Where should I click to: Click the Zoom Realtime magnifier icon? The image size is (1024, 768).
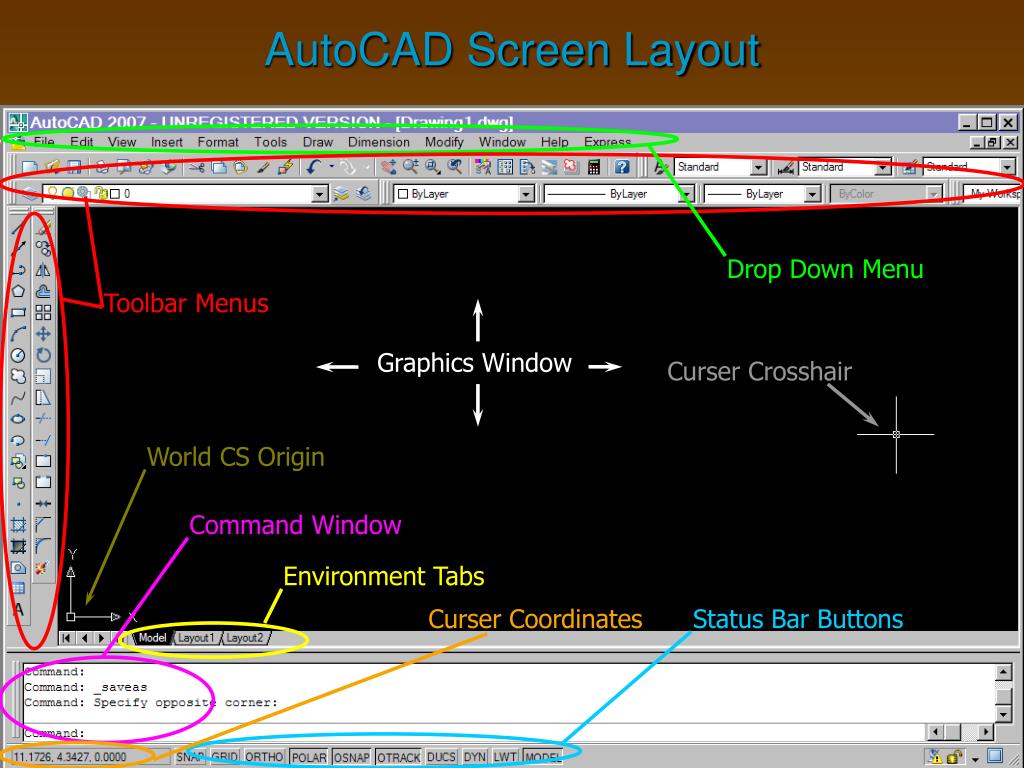tap(411, 167)
